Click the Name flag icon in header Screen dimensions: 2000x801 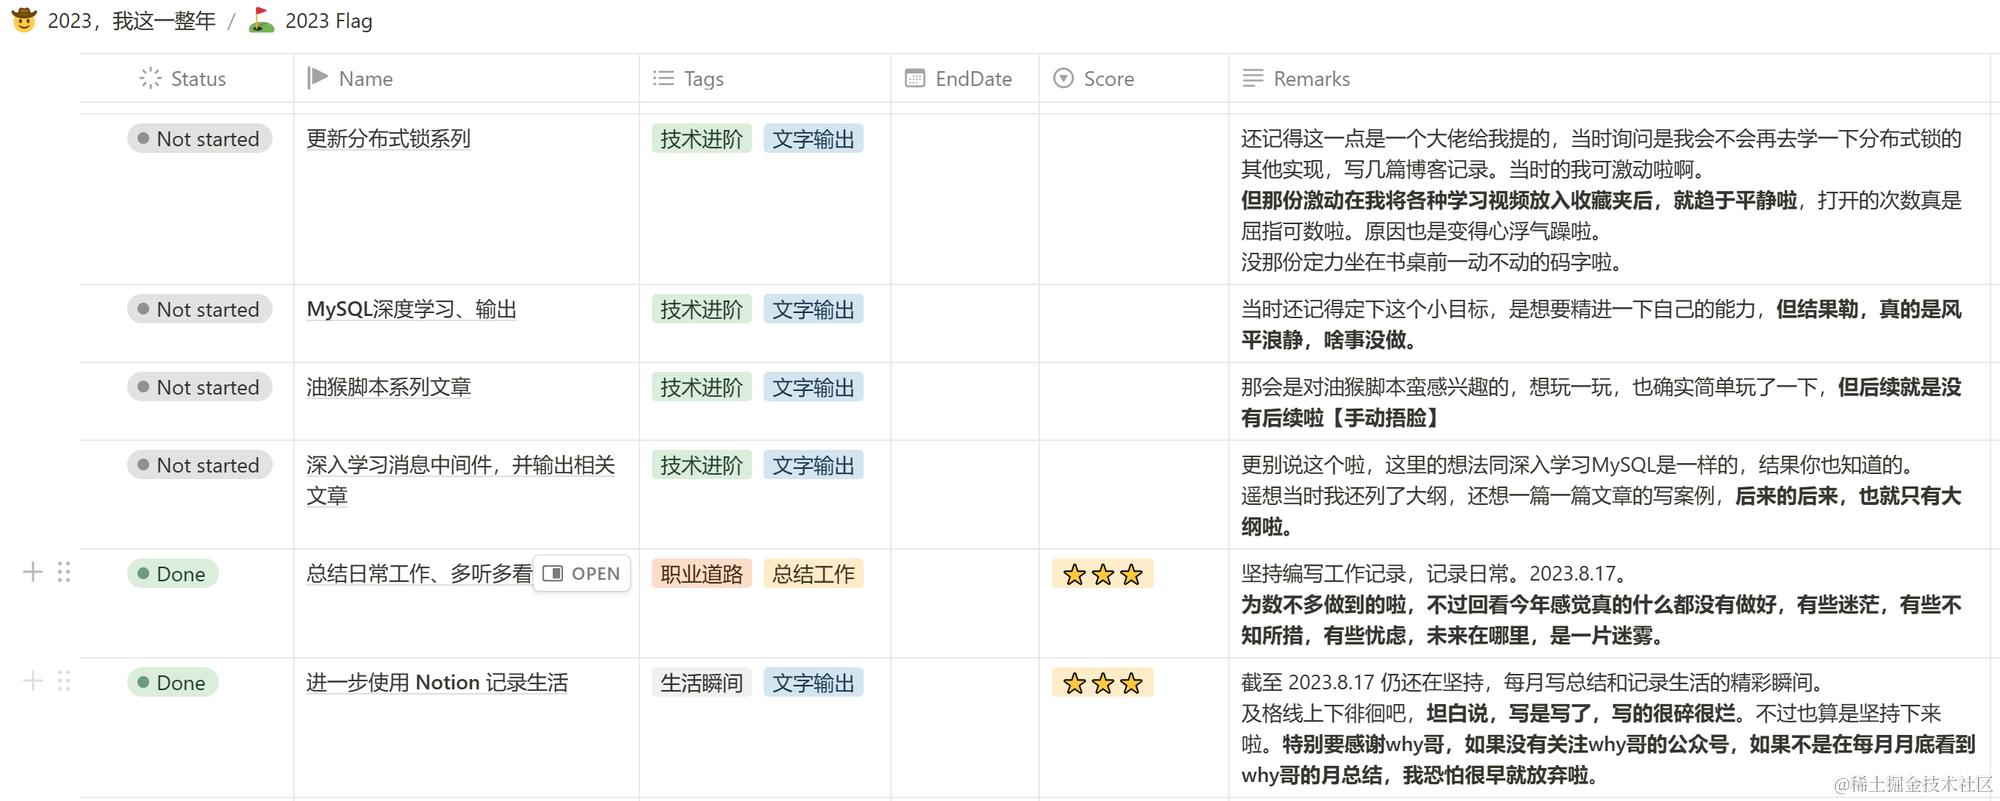[x=318, y=78]
